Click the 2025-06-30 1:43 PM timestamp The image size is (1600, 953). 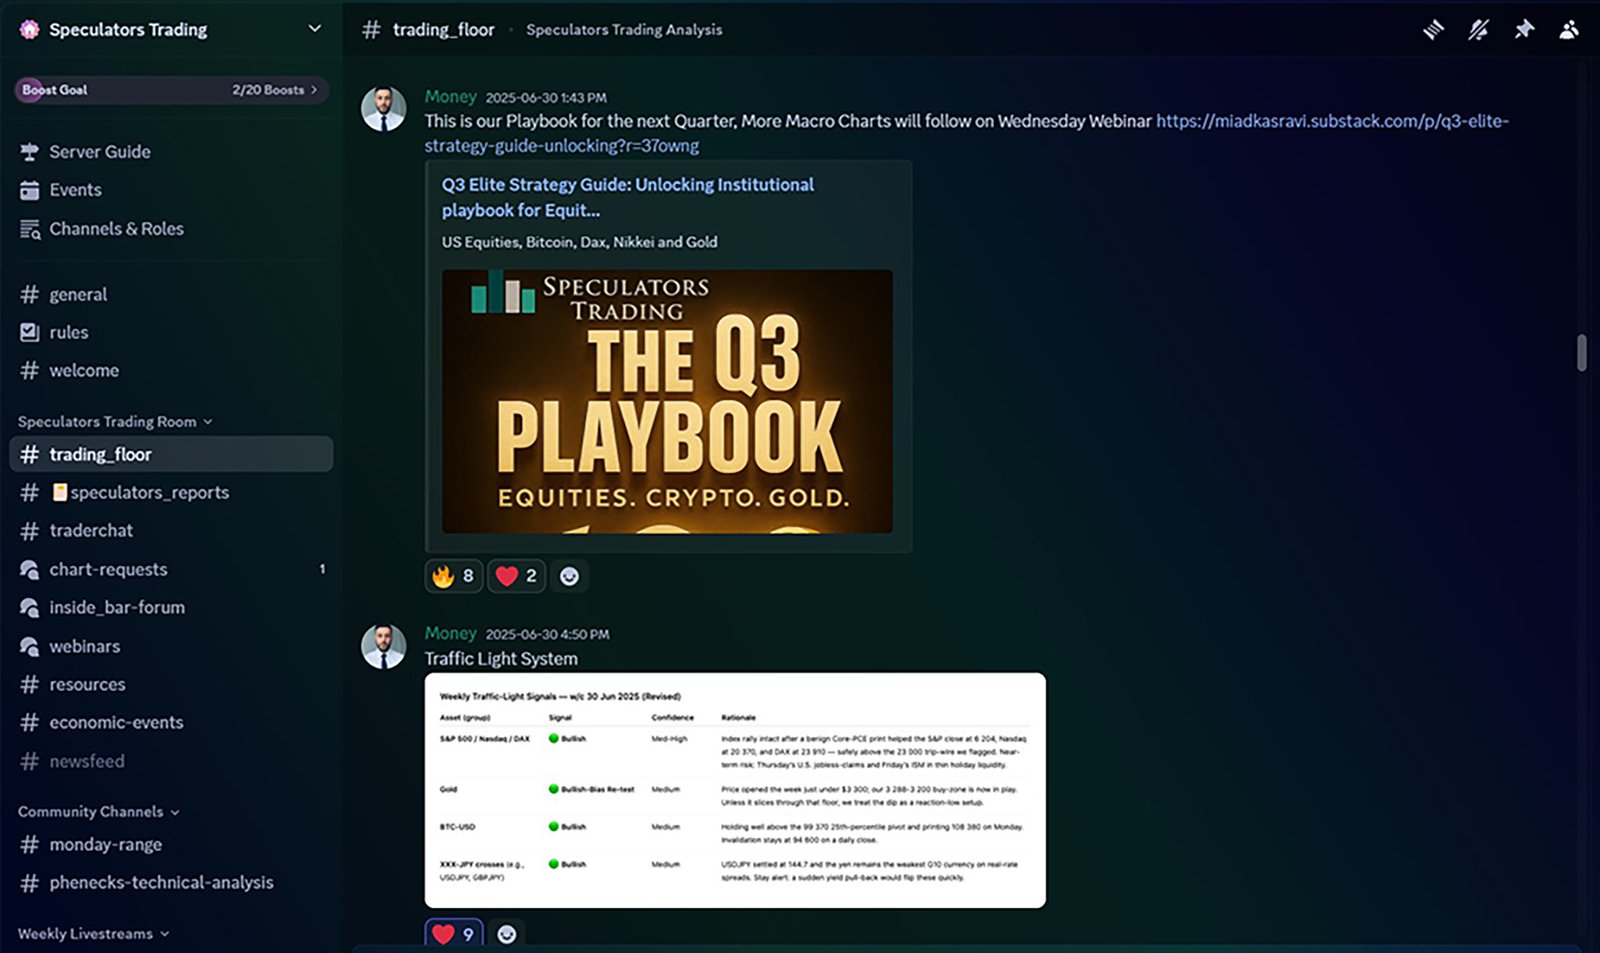coord(546,98)
